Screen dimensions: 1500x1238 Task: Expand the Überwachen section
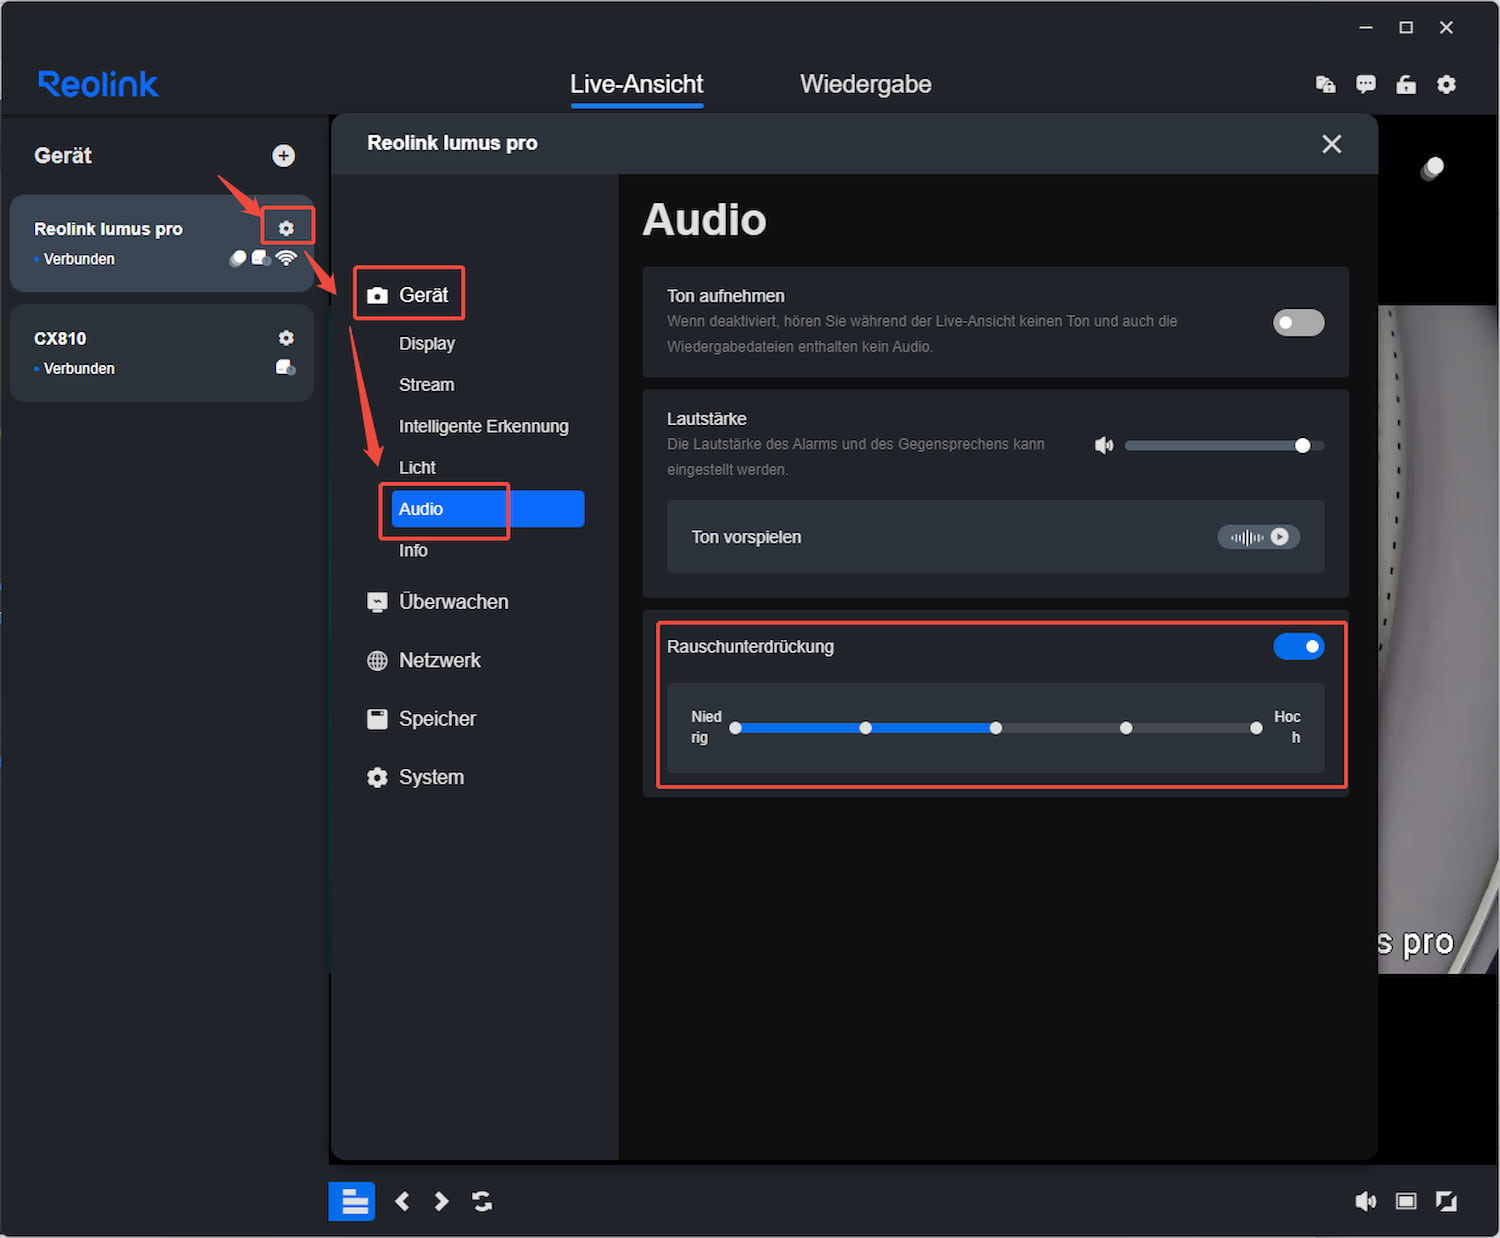point(453,602)
